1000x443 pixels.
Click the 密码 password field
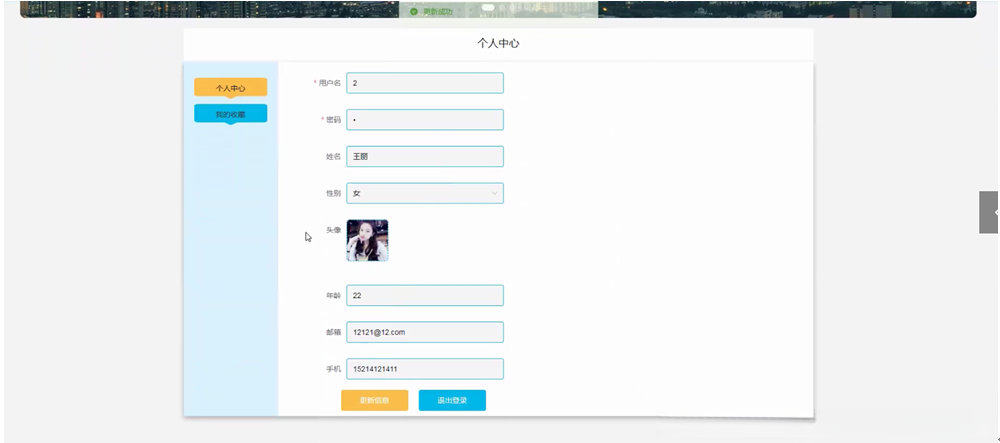425,120
